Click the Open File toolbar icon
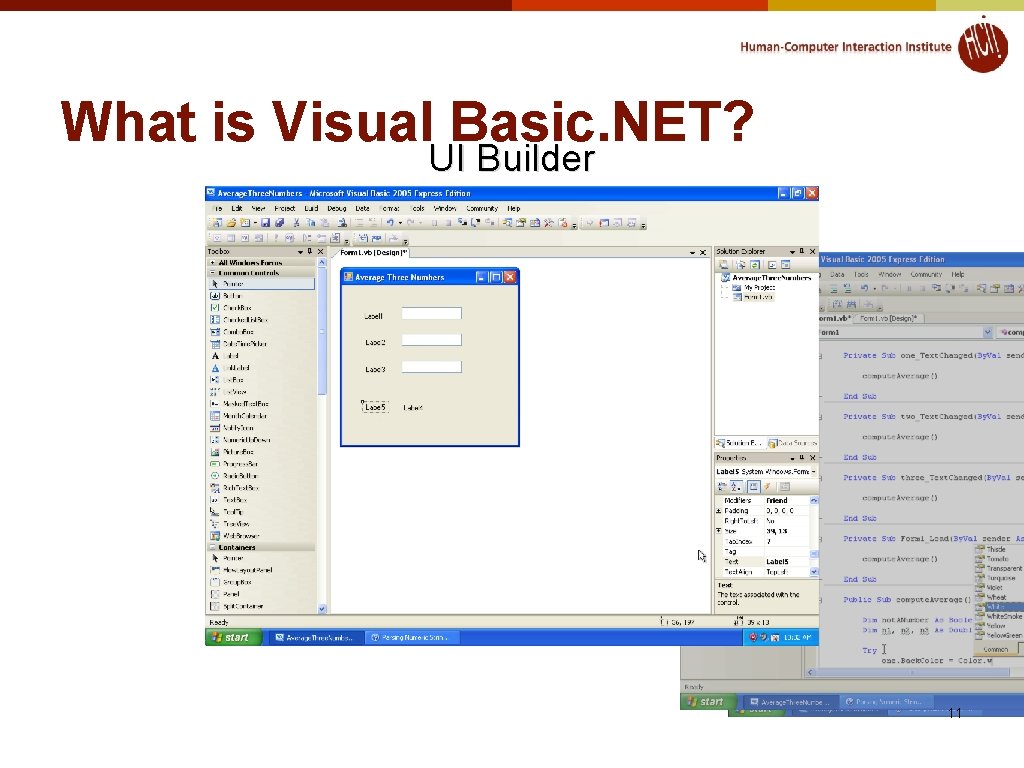 tap(231, 223)
